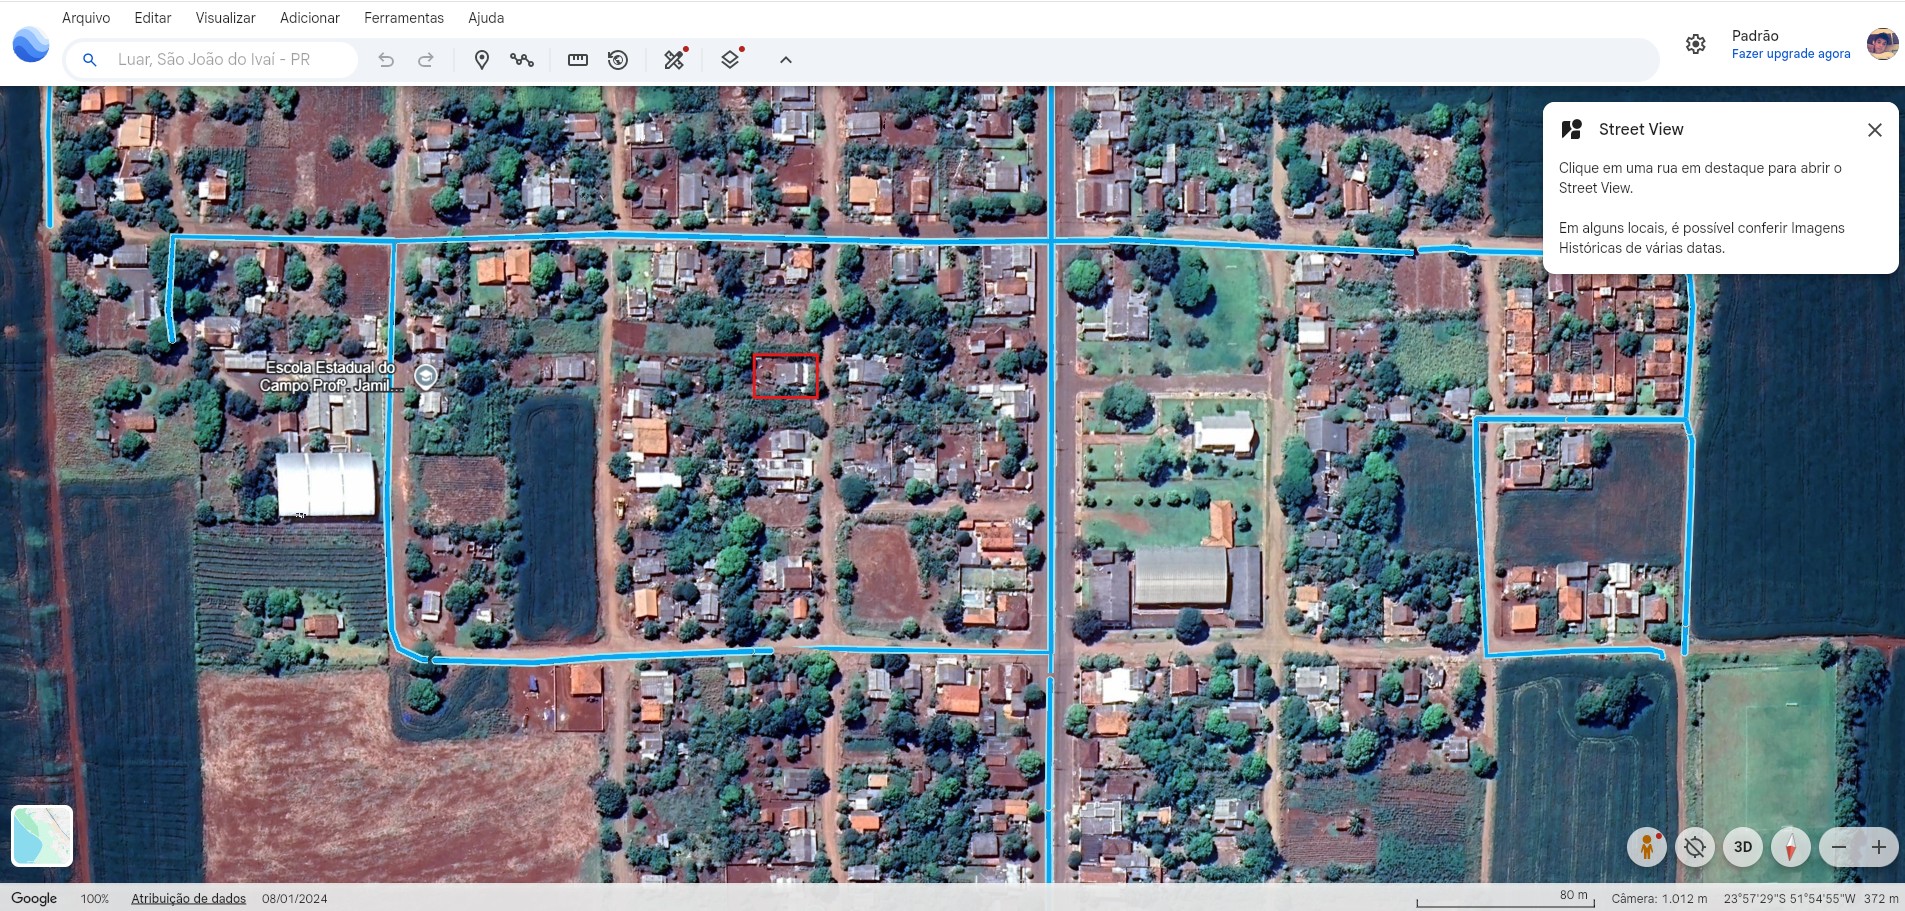This screenshot has width=1905, height=911.
Task: Click the Google Earth logo icon
Action: (x=31, y=45)
